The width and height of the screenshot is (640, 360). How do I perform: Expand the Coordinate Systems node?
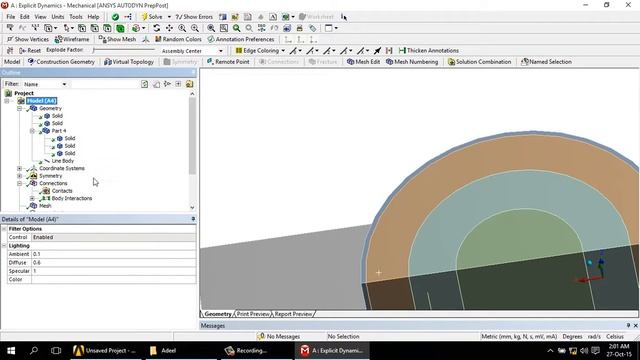[x=19, y=169]
